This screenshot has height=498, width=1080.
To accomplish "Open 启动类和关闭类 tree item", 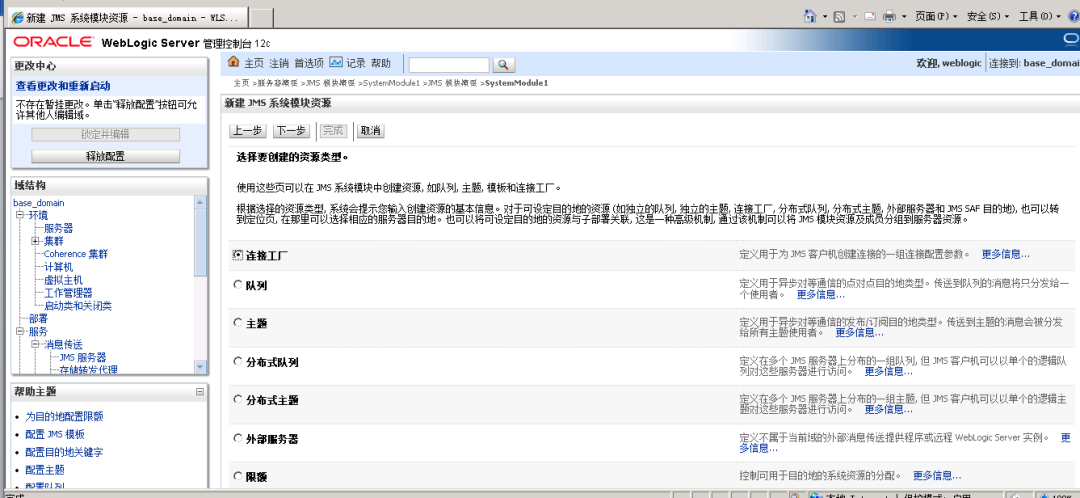I will (78, 306).
